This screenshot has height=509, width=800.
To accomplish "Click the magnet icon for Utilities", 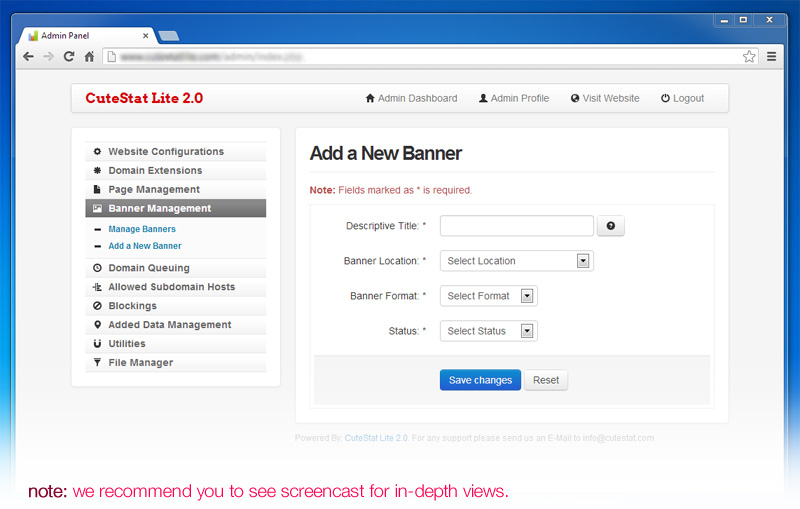I will tap(97, 343).
